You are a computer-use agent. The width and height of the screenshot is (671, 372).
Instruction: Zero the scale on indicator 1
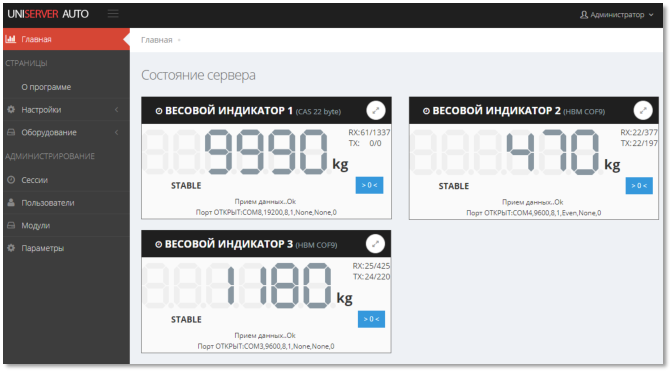[369, 185]
